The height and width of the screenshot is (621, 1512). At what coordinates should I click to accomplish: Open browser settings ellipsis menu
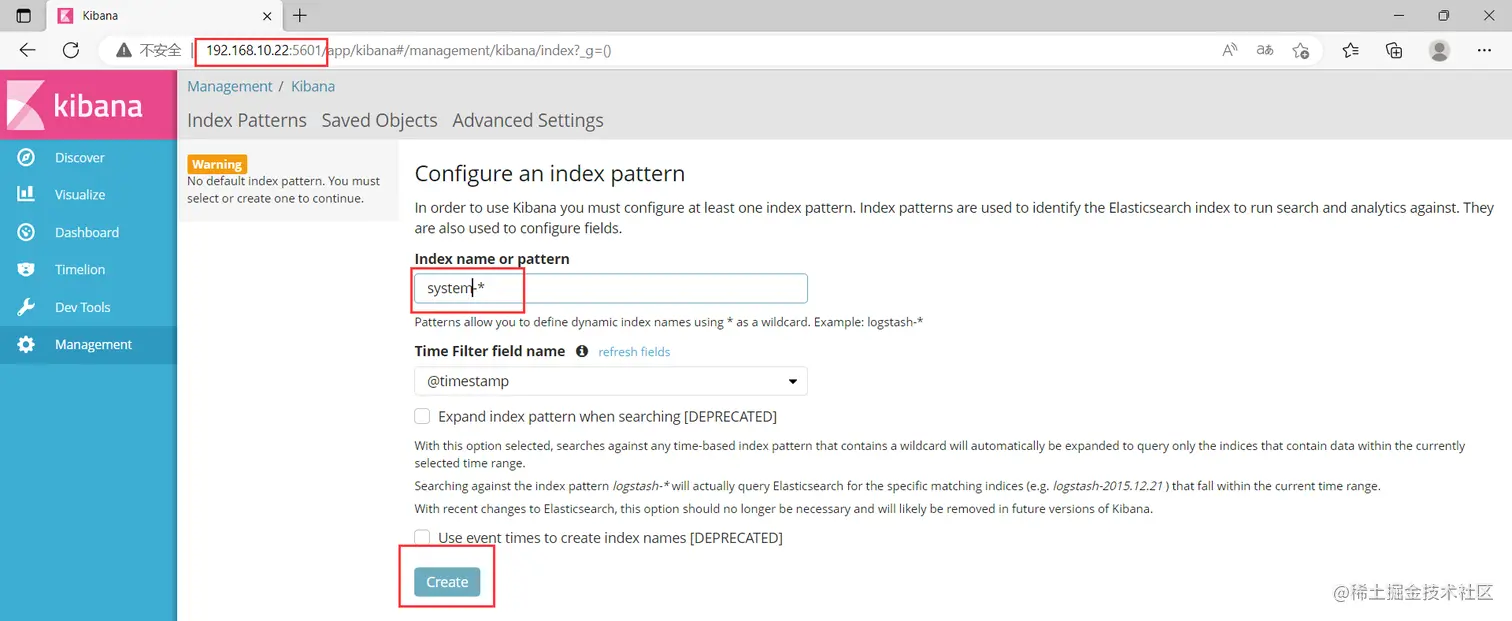[1484, 50]
